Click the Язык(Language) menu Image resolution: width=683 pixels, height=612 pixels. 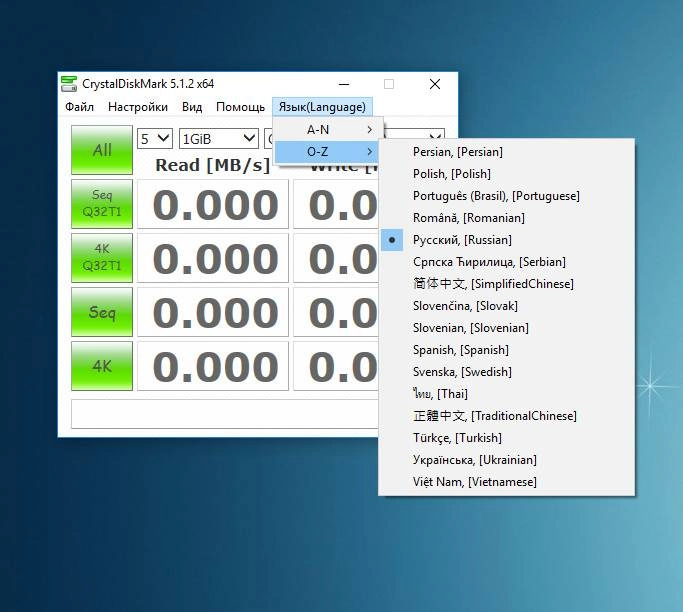coord(322,107)
